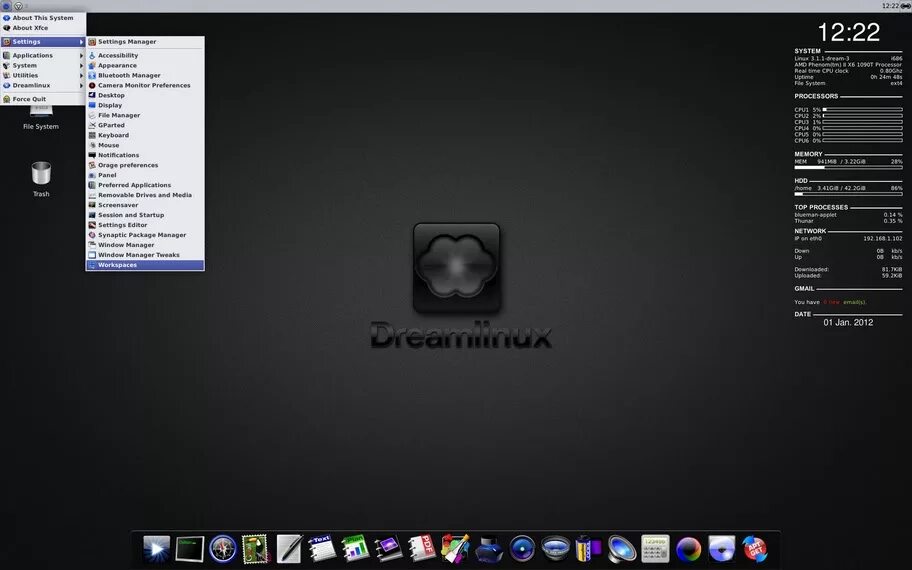Image resolution: width=912 pixels, height=570 pixels.
Task: Select Session and Startup
Action: (145, 215)
